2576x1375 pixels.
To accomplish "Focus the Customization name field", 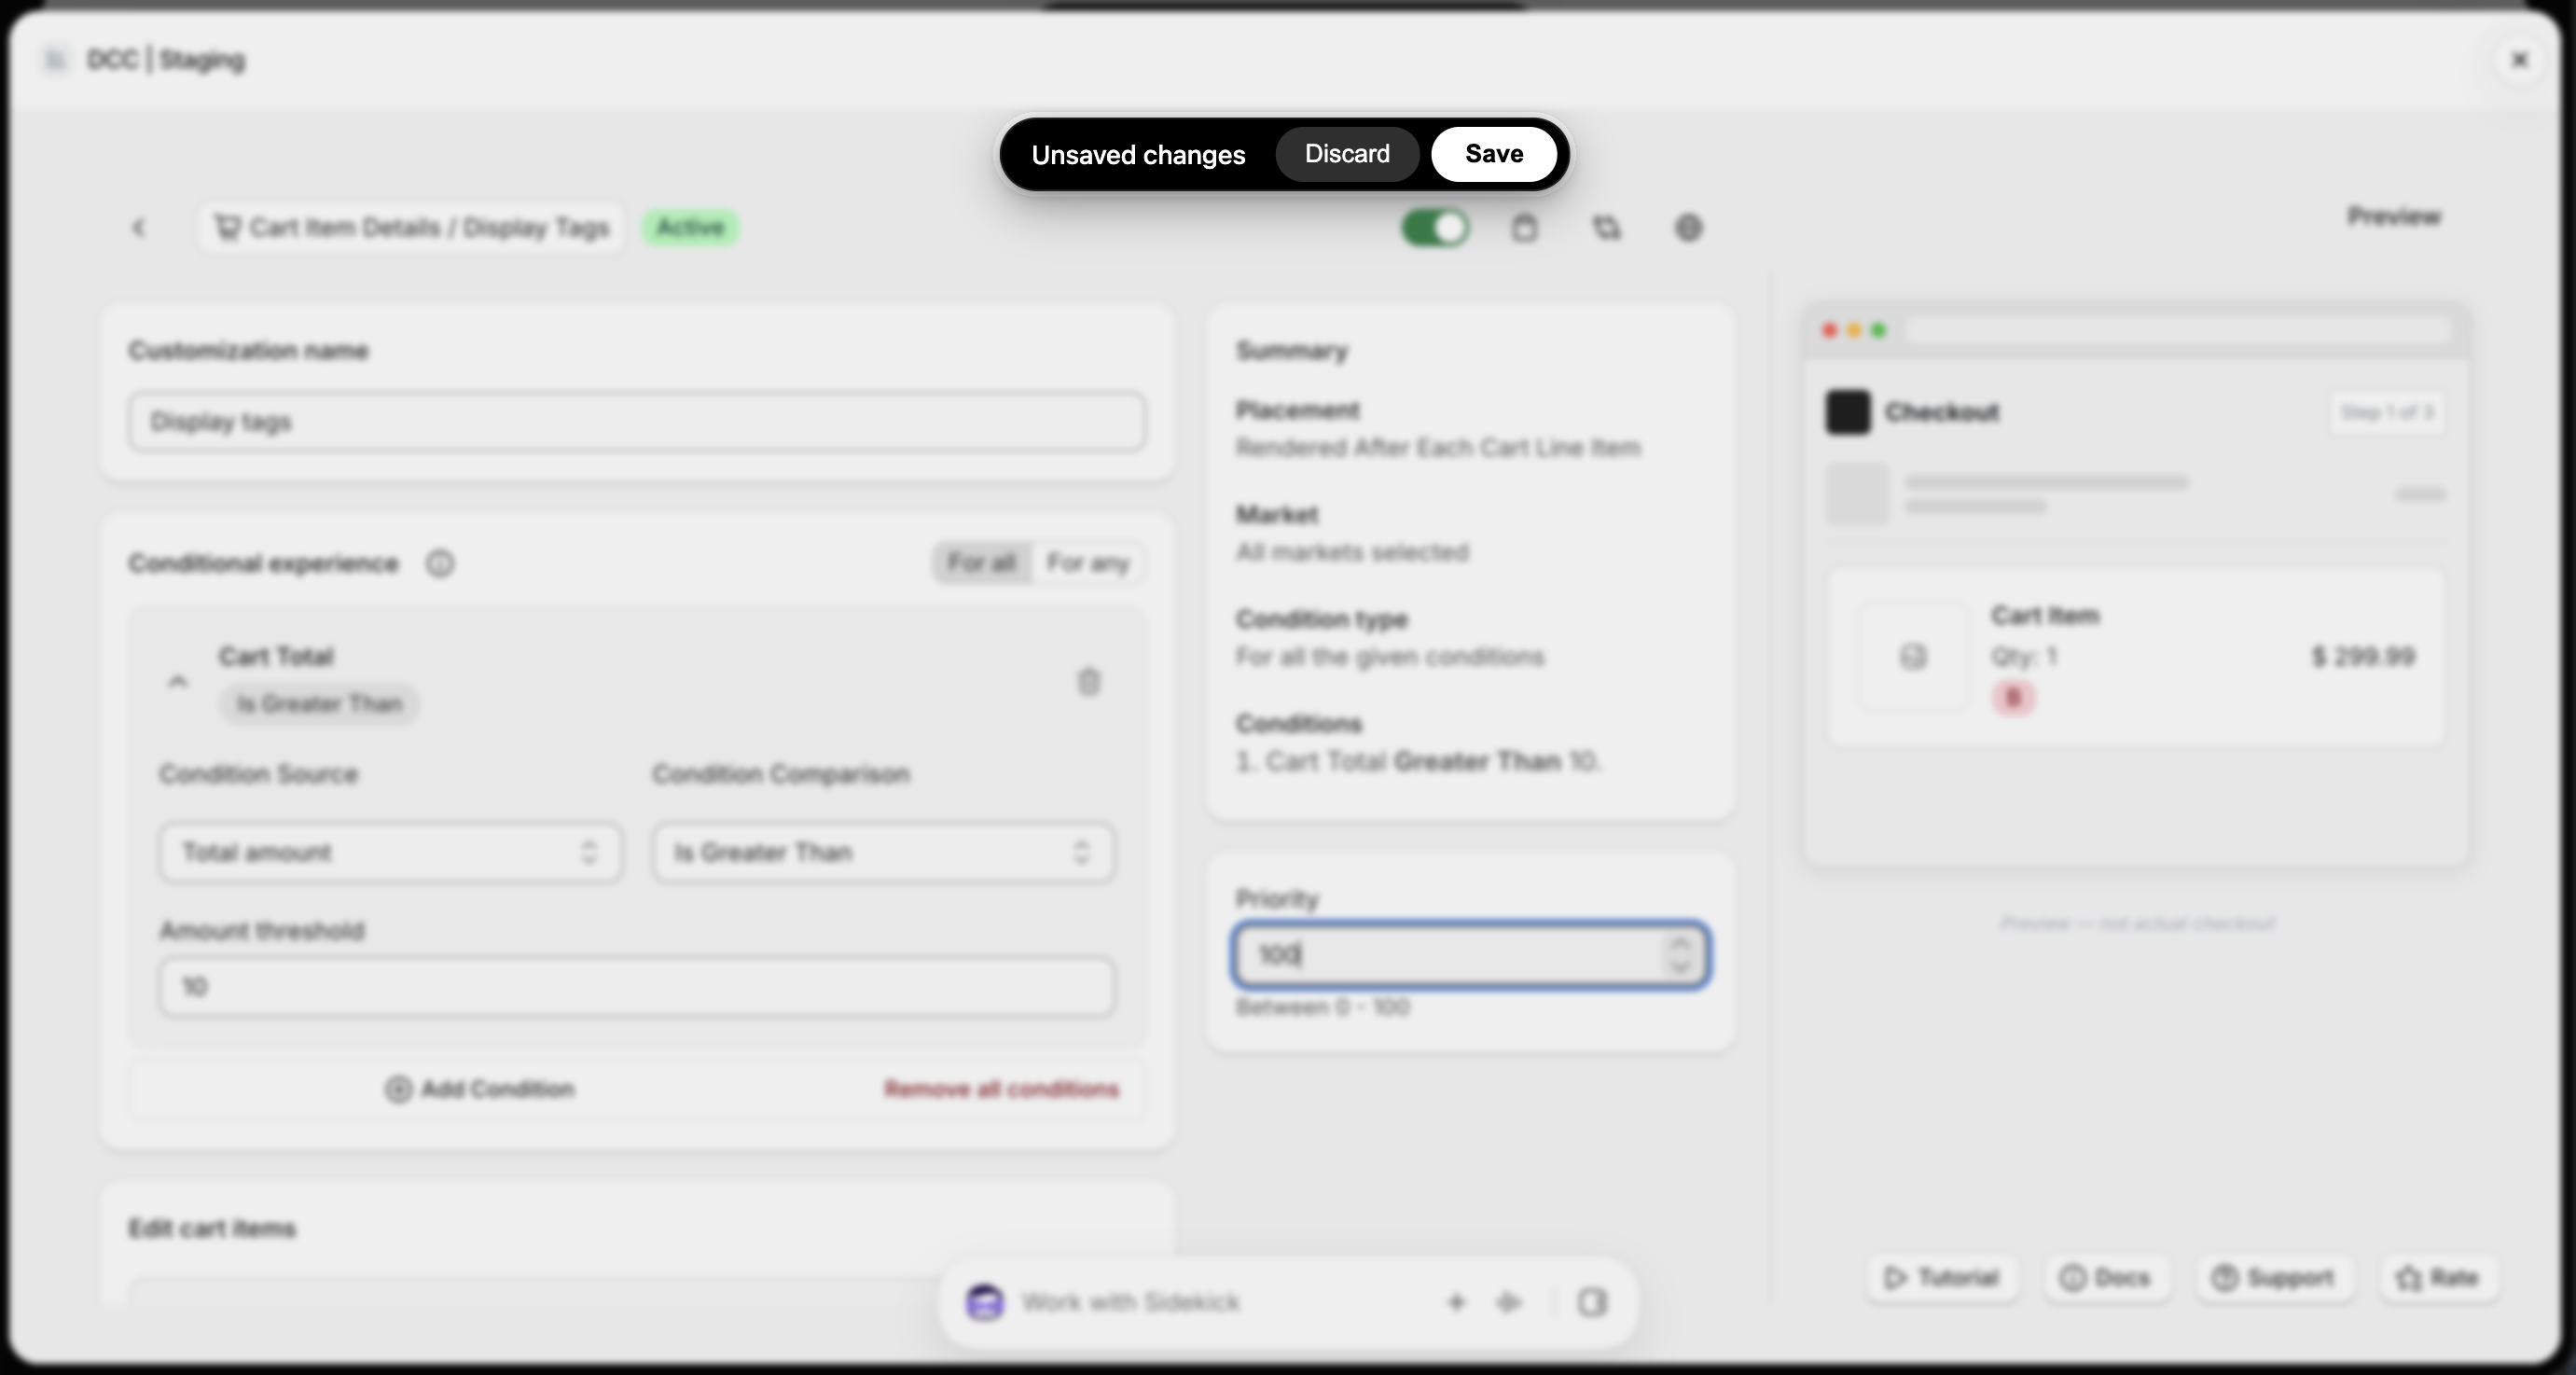I will [637, 421].
